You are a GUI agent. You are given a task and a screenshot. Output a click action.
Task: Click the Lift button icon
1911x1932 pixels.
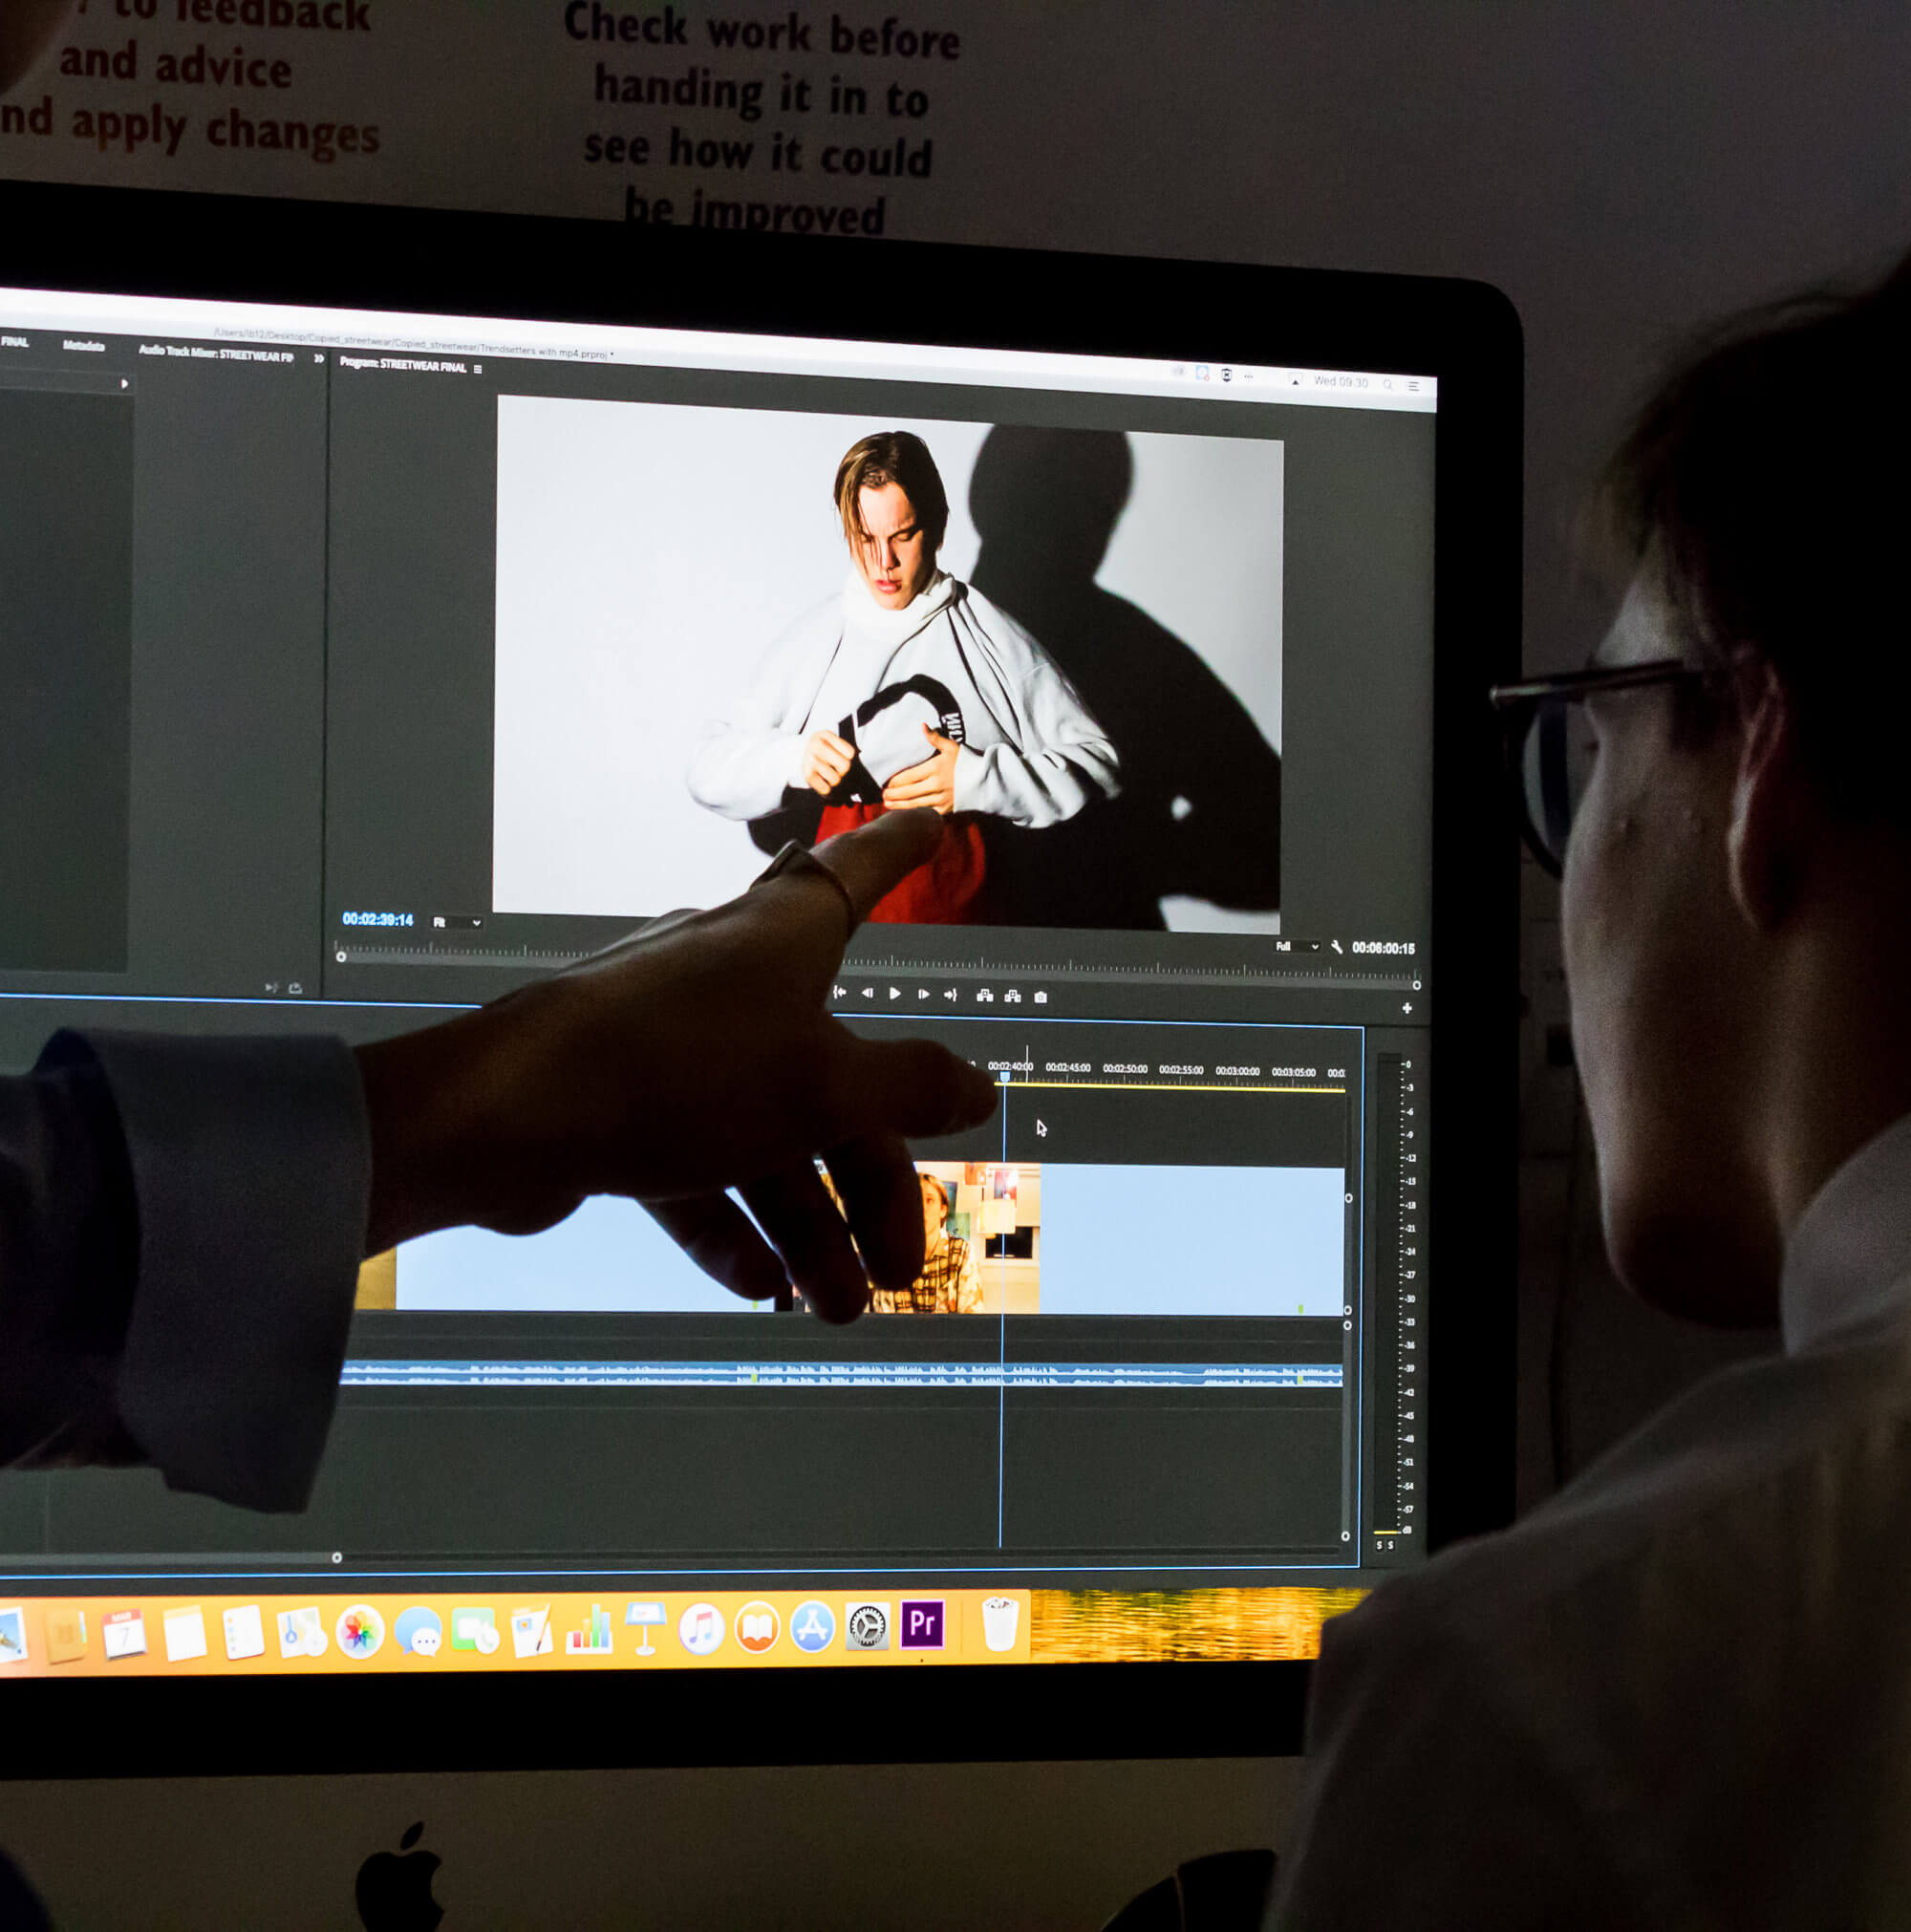(x=985, y=995)
